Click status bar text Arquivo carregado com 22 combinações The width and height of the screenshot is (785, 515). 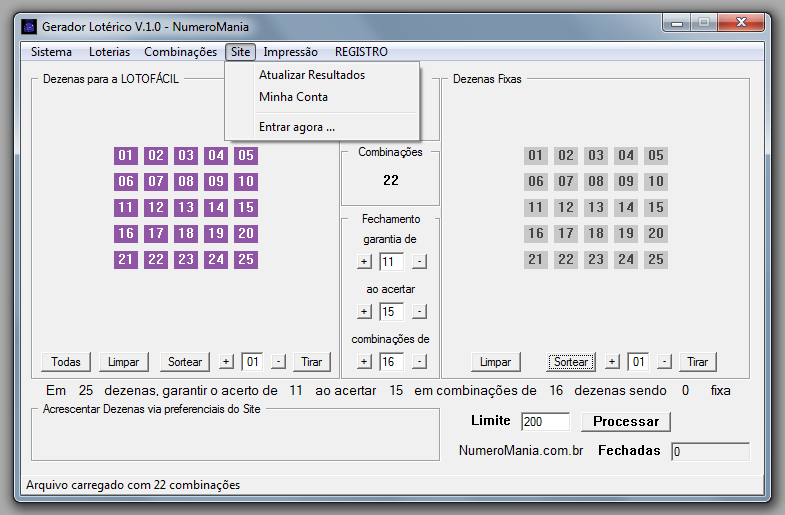(x=133, y=485)
